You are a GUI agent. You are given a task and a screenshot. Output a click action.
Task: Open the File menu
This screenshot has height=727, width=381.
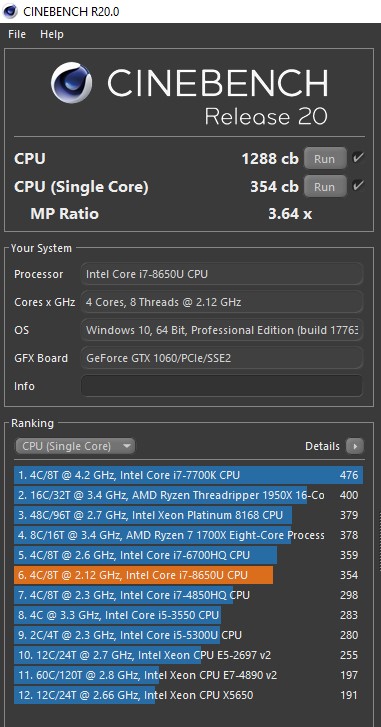(x=17, y=34)
